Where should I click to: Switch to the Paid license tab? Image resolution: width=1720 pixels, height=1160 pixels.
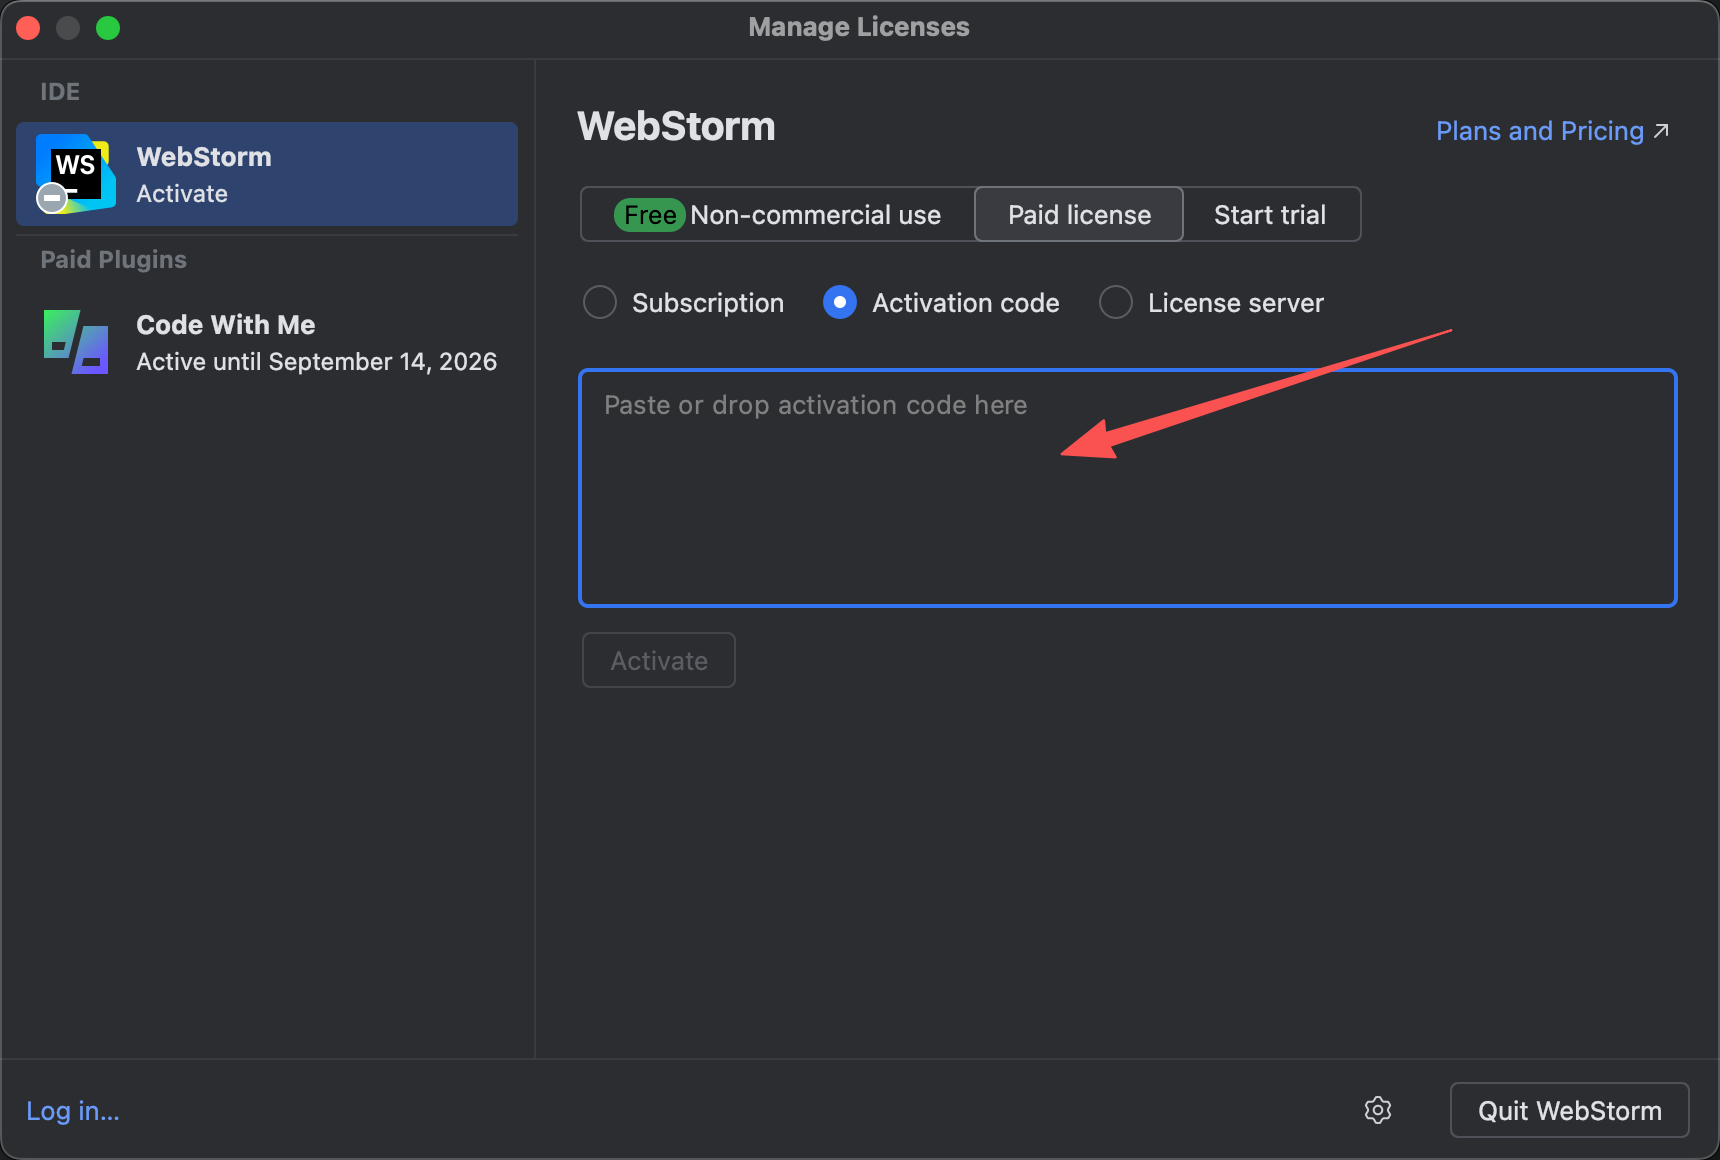(x=1079, y=214)
